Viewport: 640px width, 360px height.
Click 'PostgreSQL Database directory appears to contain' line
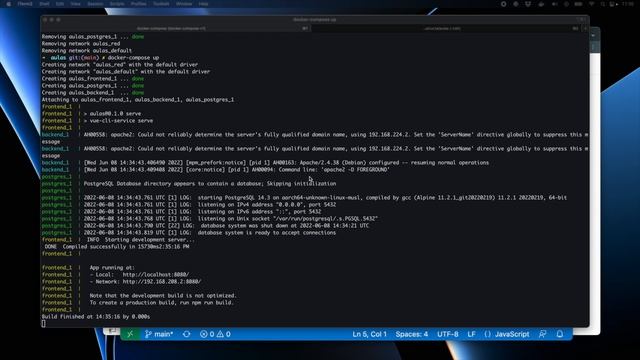coord(210,184)
